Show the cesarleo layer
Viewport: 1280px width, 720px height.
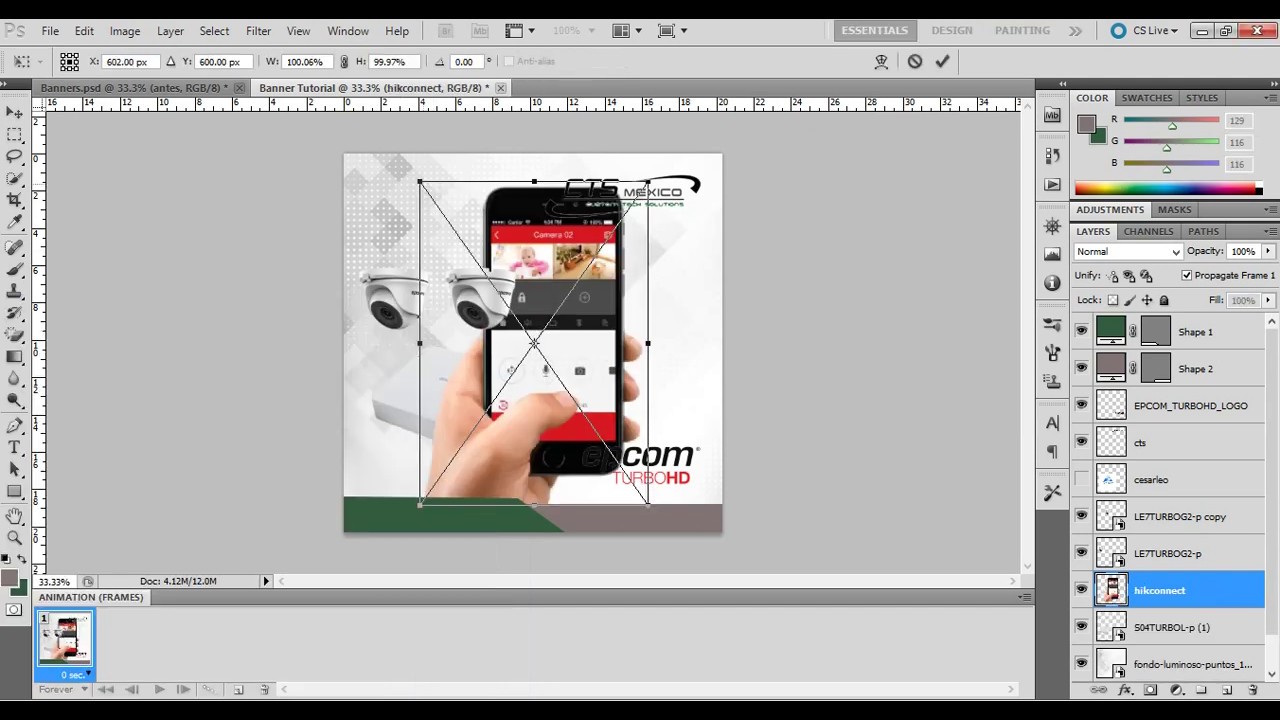click(x=1081, y=479)
